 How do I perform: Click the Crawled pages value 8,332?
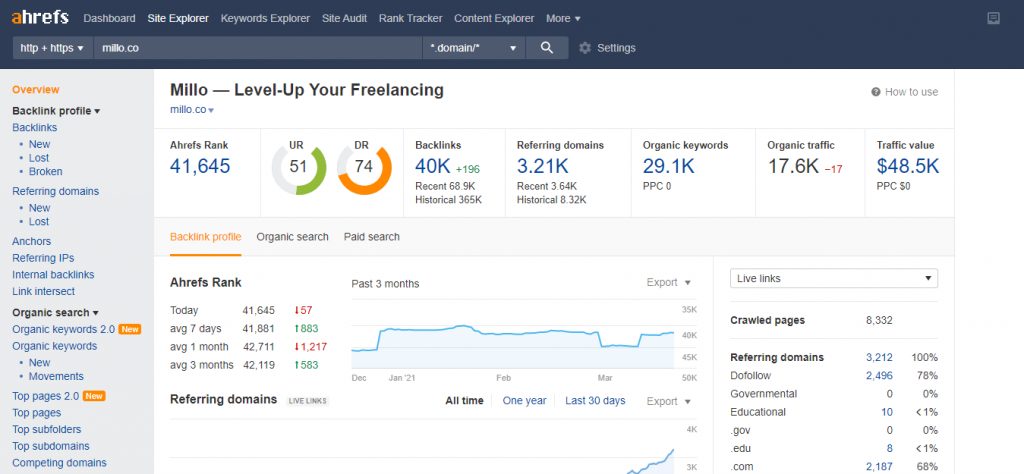(x=879, y=321)
